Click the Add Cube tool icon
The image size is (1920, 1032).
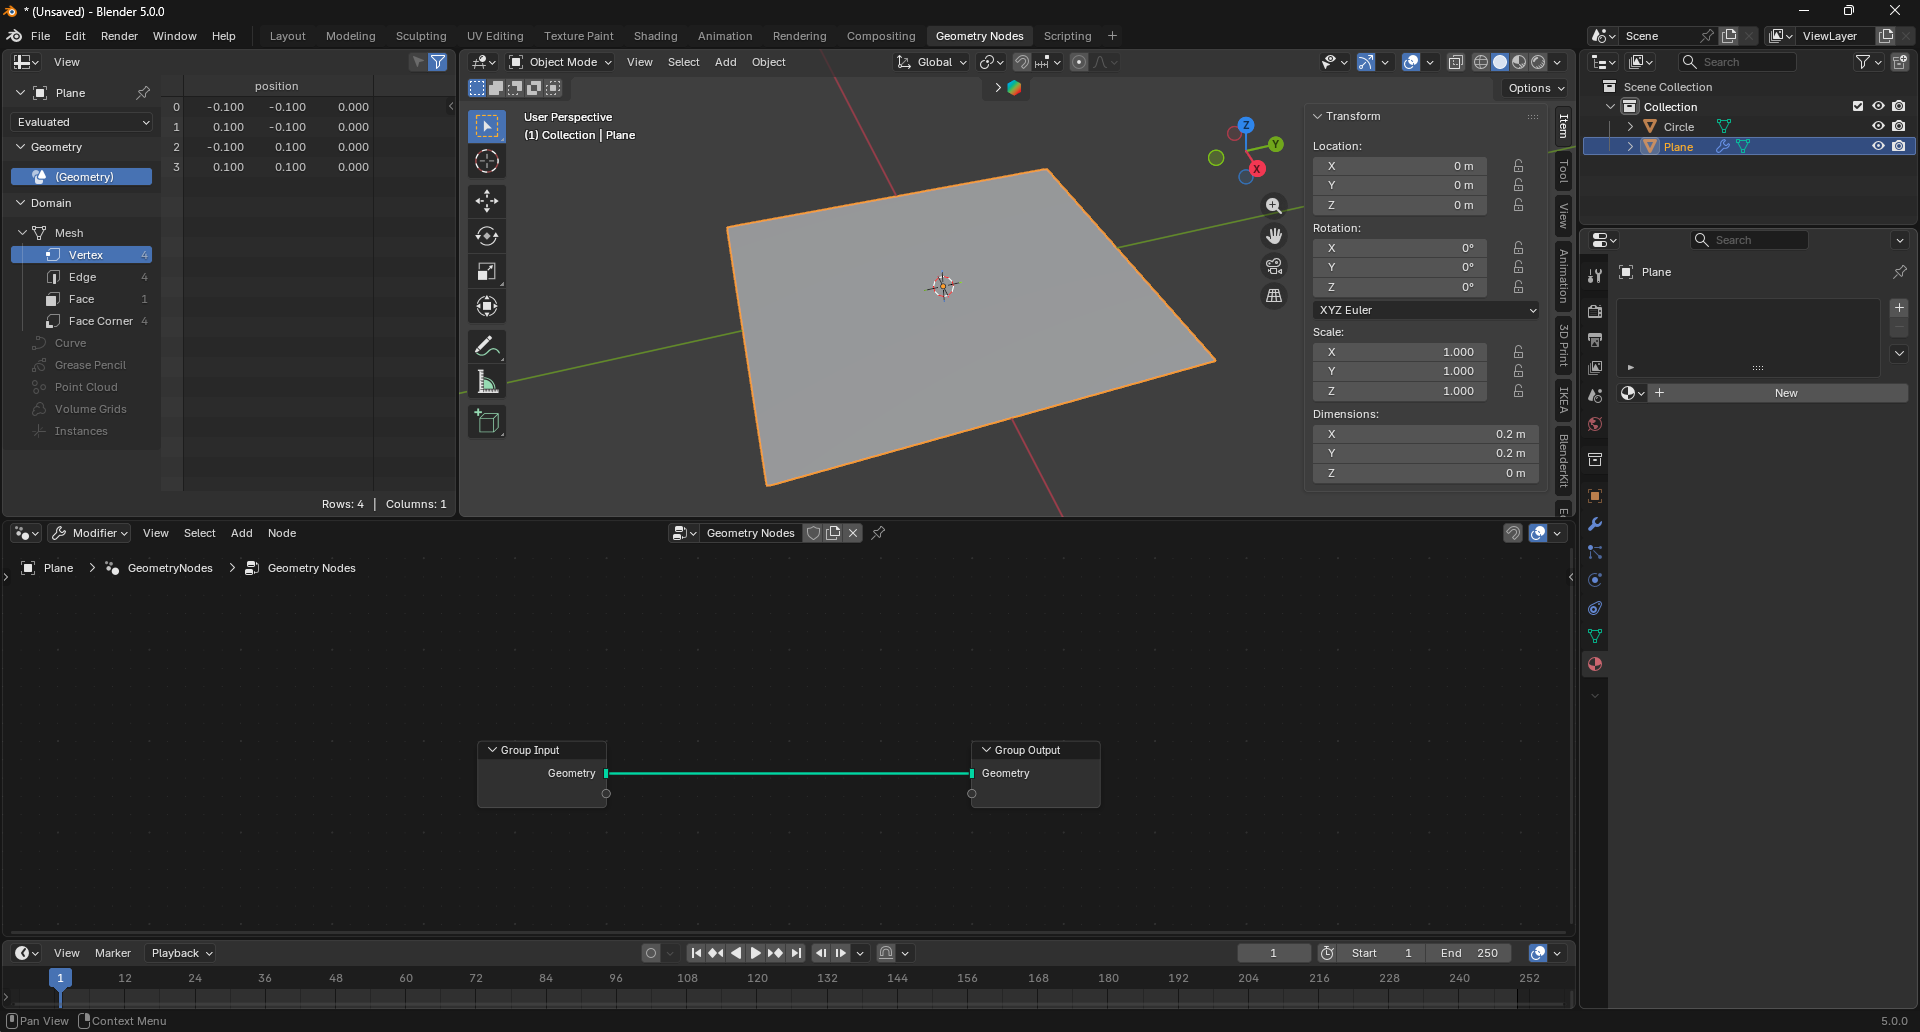point(487,422)
